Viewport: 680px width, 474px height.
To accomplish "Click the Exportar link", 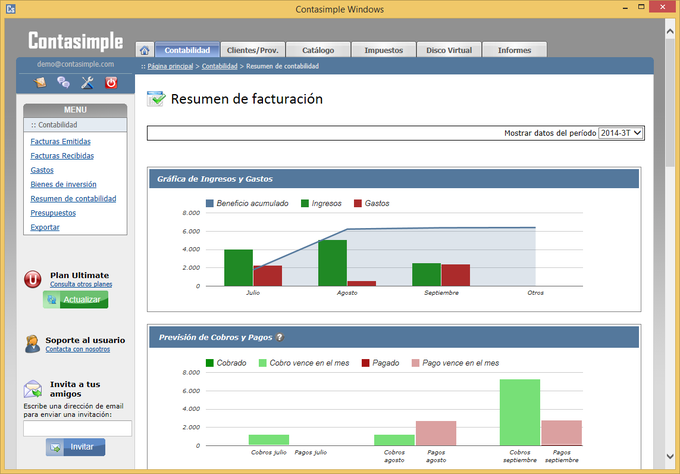I will (45, 227).
